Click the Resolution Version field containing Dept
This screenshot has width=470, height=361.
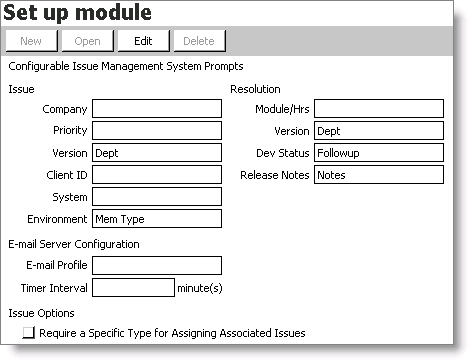tap(379, 130)
